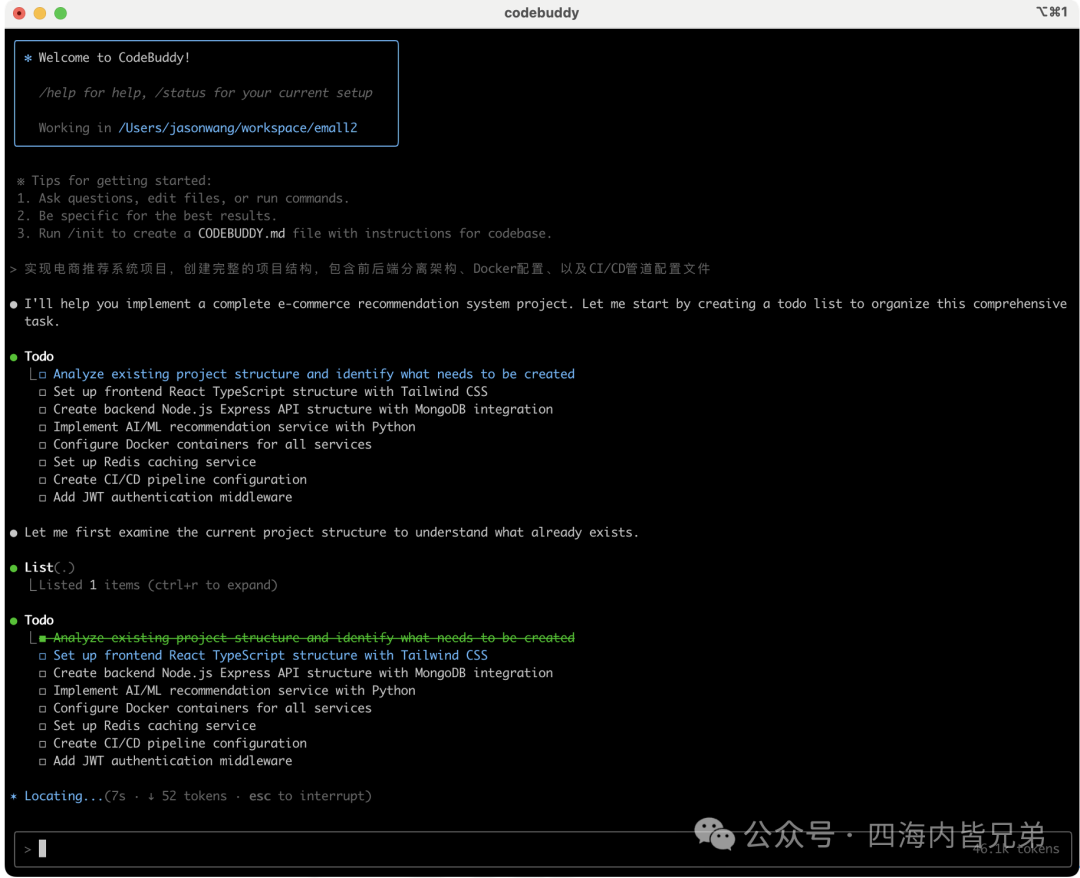The width and height of the screenshot is (1080, 878).
Task: Click the codebuddy window title
Action: (x=541, y=13)
